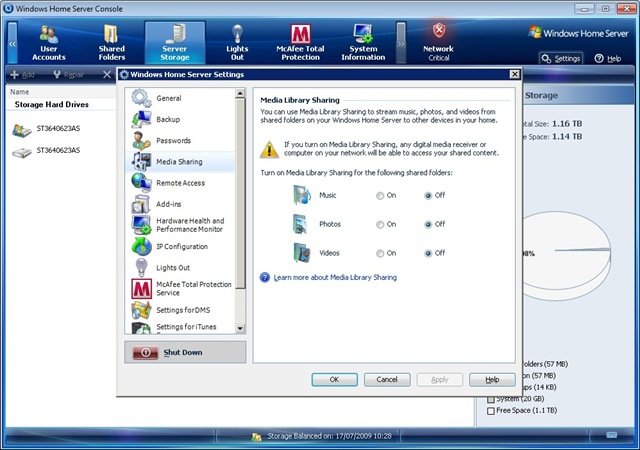Select Hardware Health and Performance Monitor icon
This screenshot has height=450, width=640.
[141, 225]
